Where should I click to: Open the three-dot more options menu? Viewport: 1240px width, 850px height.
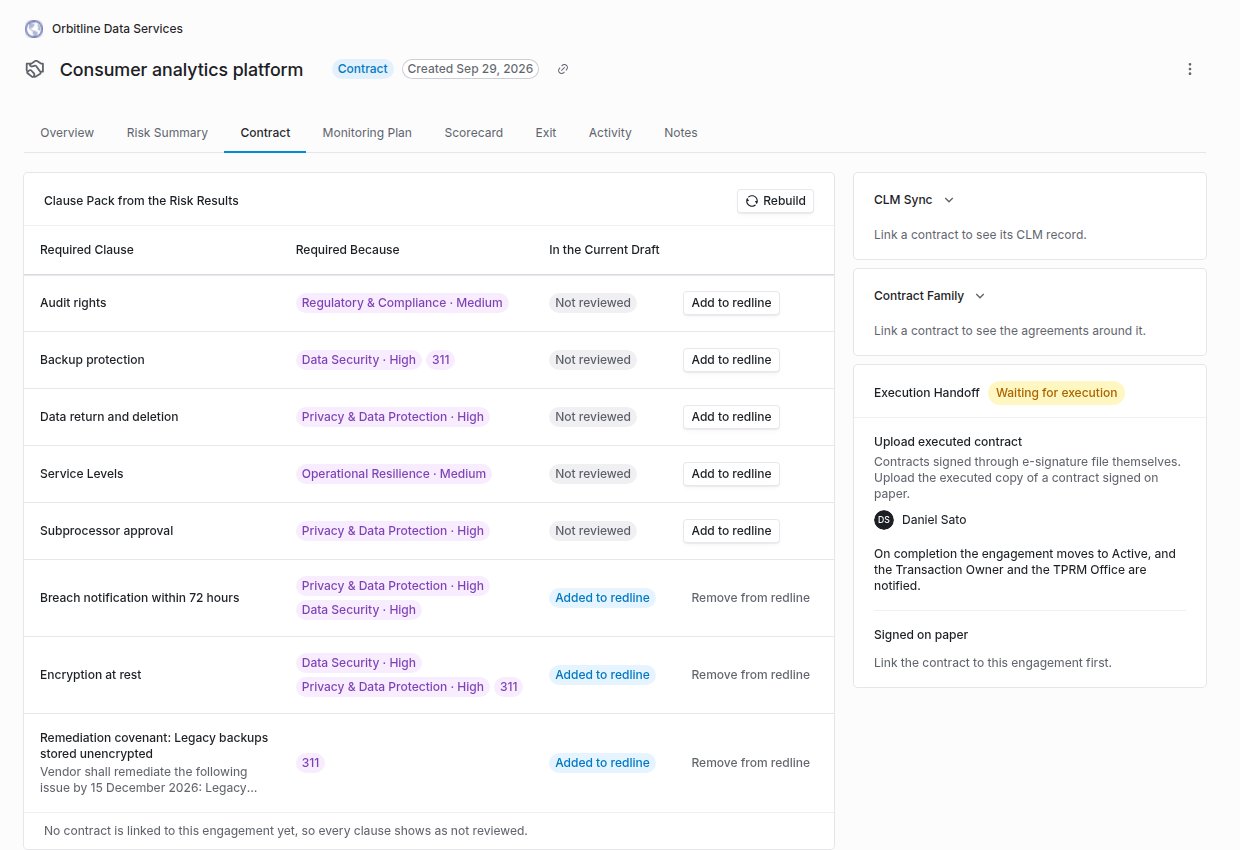(x=1190, y=69)
